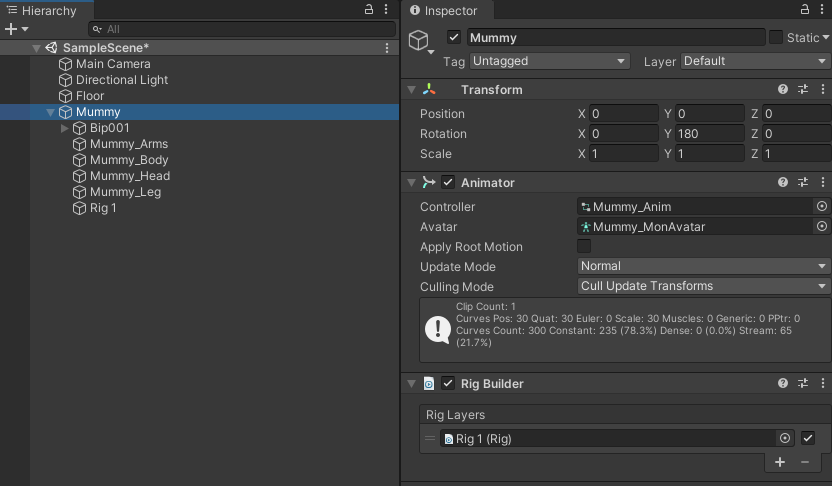Select Mummy_Body in Hierarchy
The image size is (832, 486).
coord(129,160)
